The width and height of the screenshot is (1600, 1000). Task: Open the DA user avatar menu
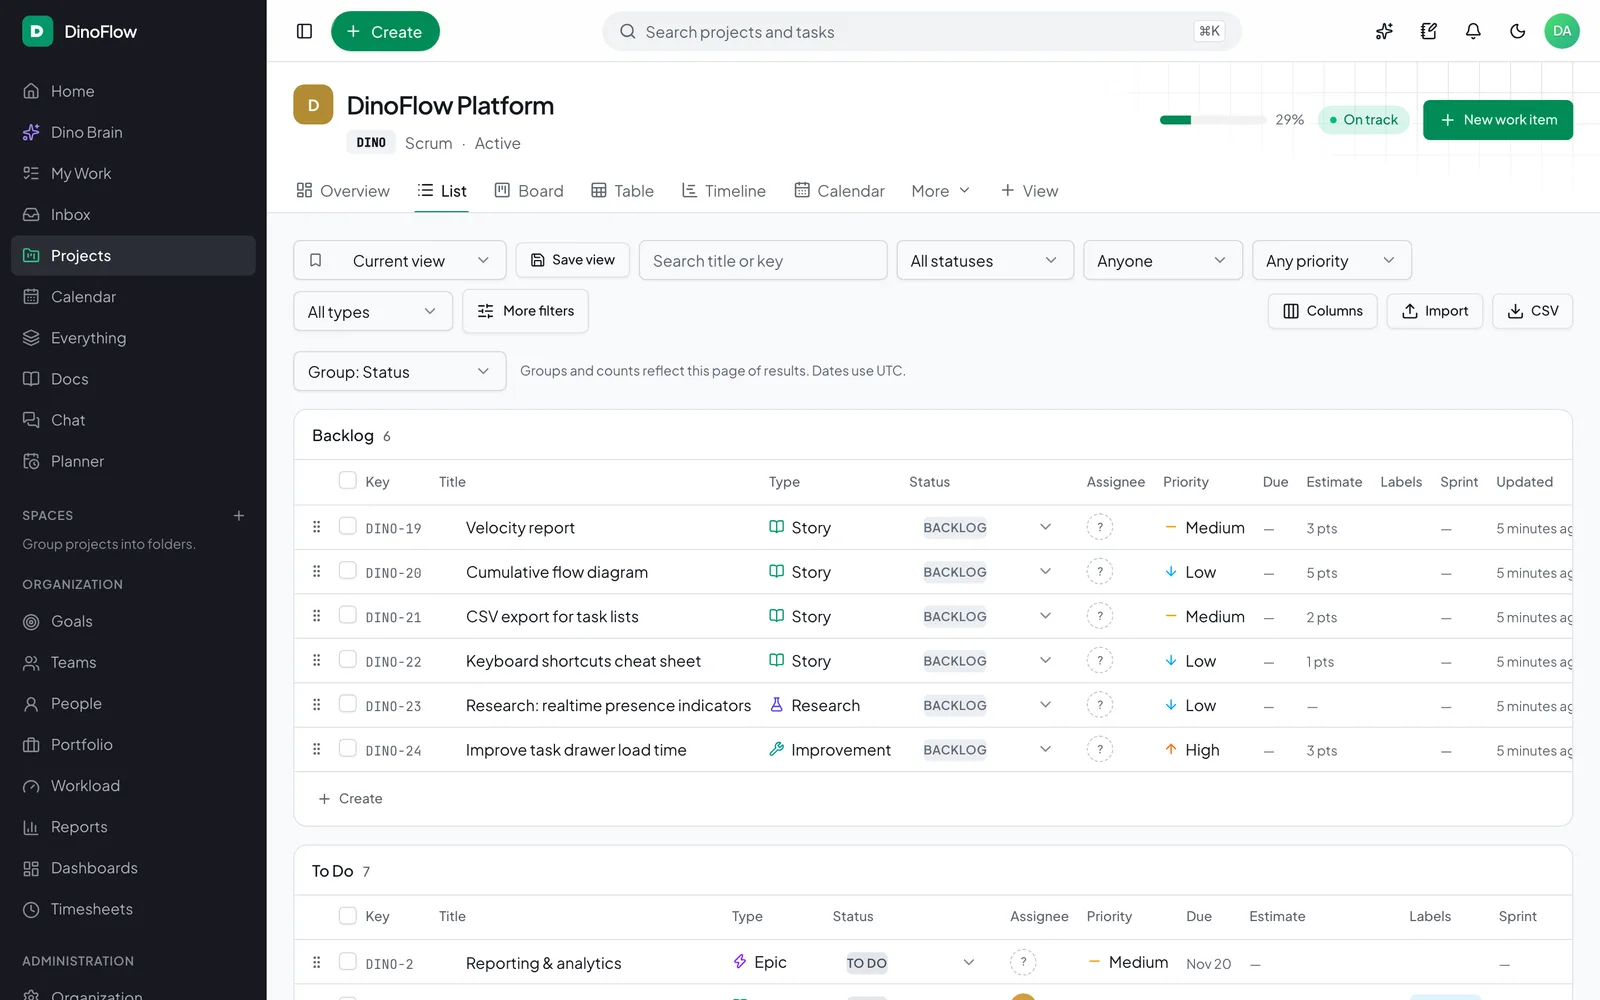click(x=1562, y=31)
